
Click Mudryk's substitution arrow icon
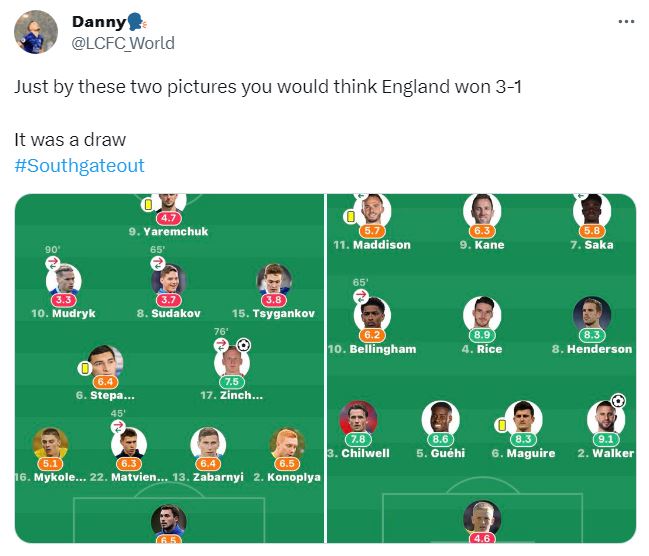pos(53,263)
